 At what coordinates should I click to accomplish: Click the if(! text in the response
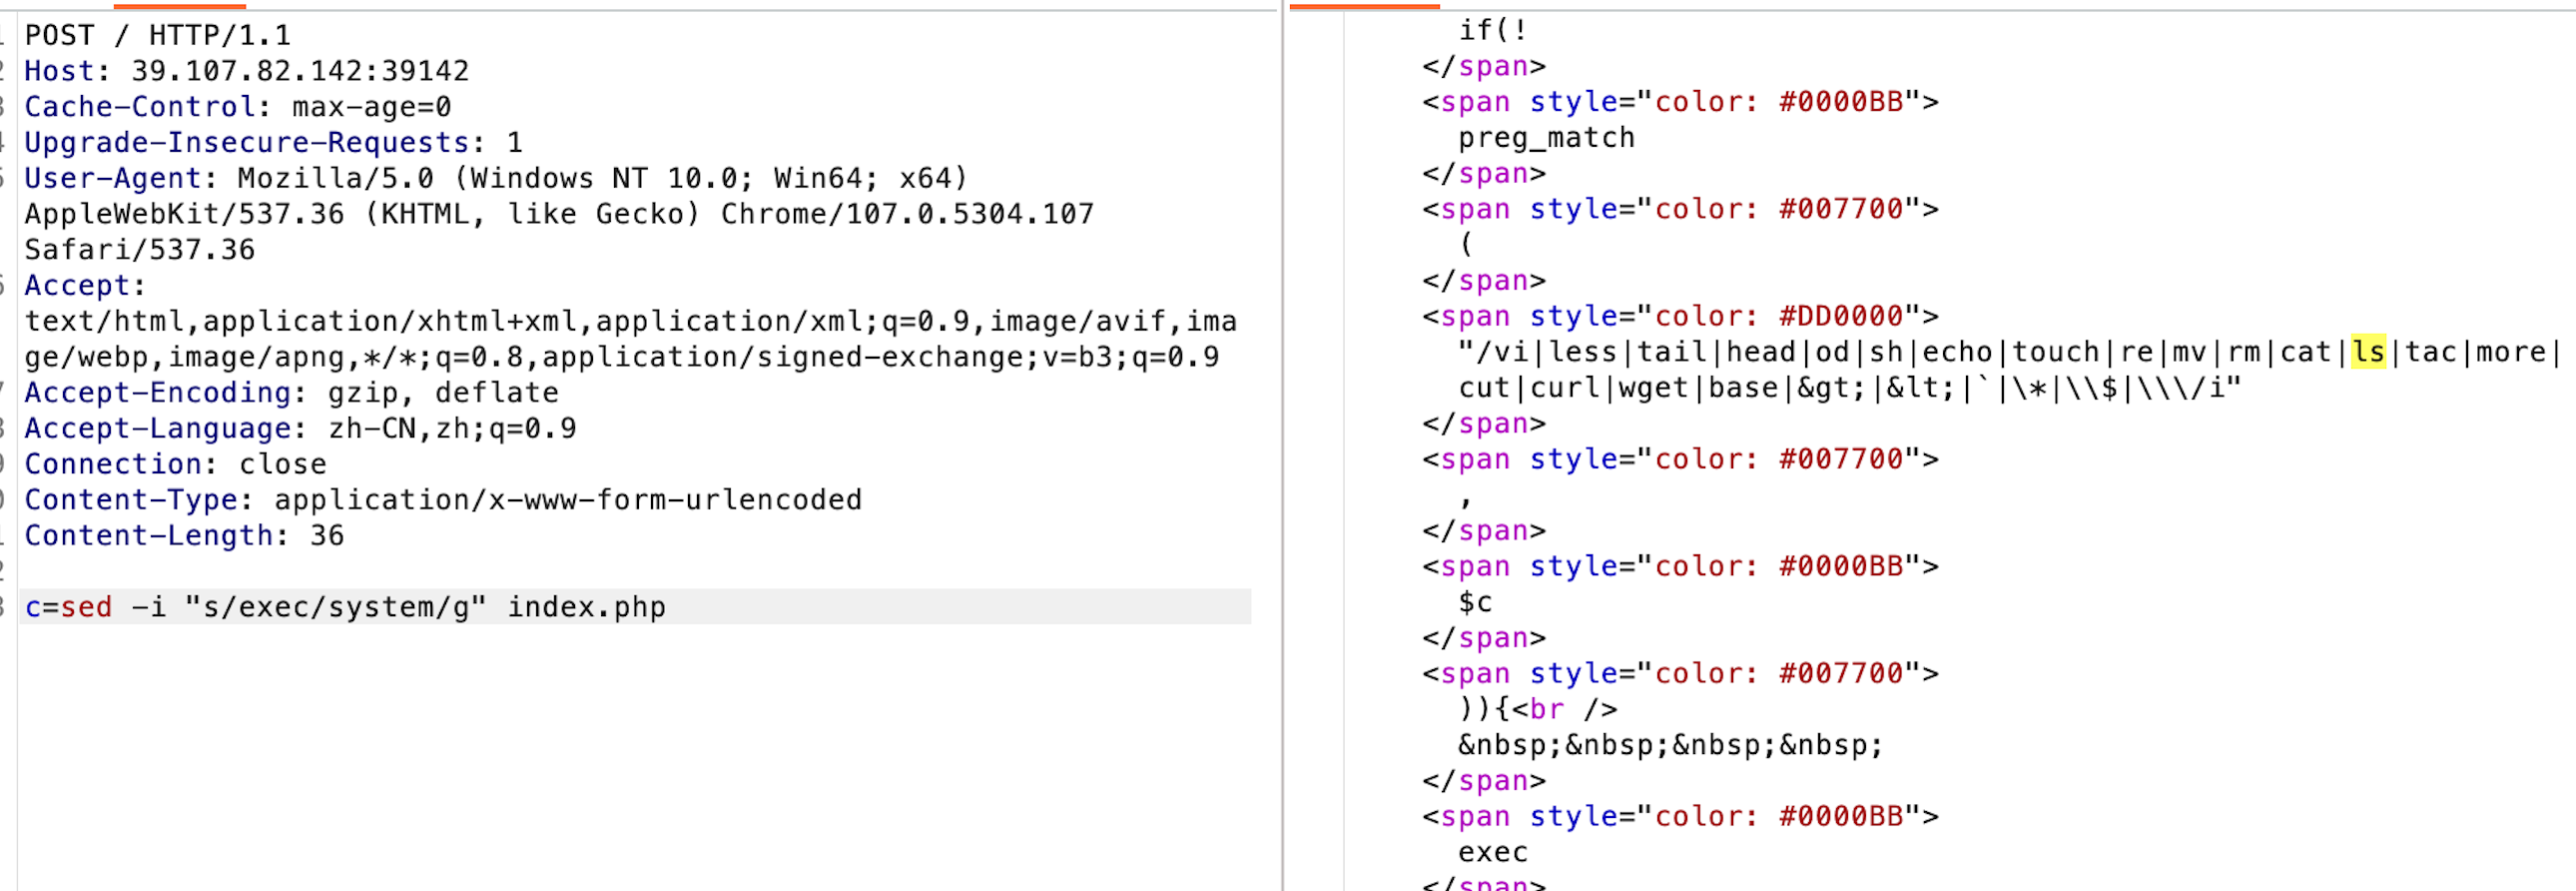coord(1493,30)
